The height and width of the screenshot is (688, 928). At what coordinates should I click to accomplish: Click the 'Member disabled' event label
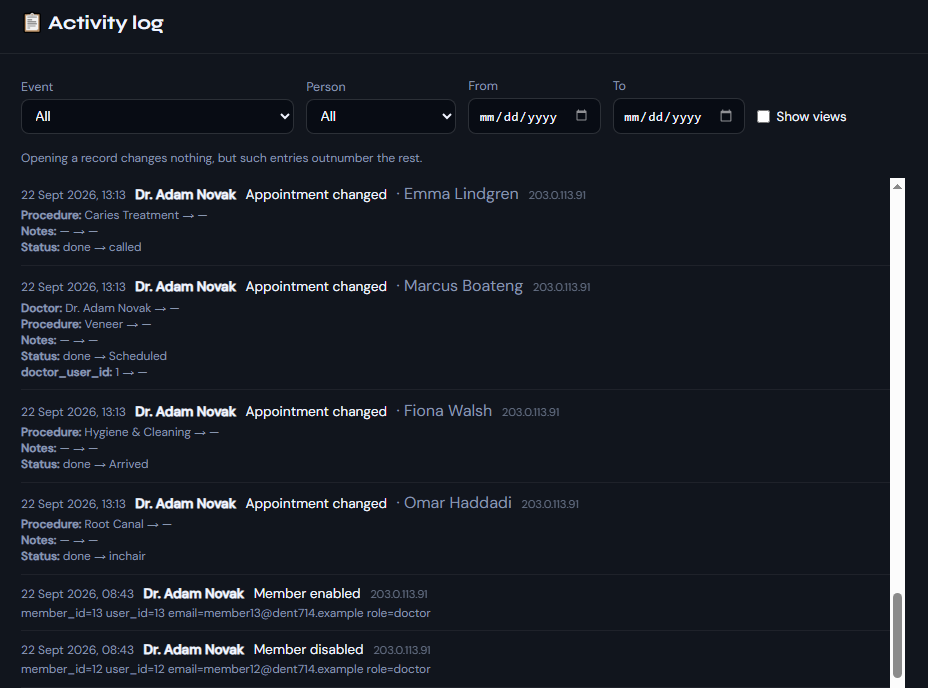[308, 650]
